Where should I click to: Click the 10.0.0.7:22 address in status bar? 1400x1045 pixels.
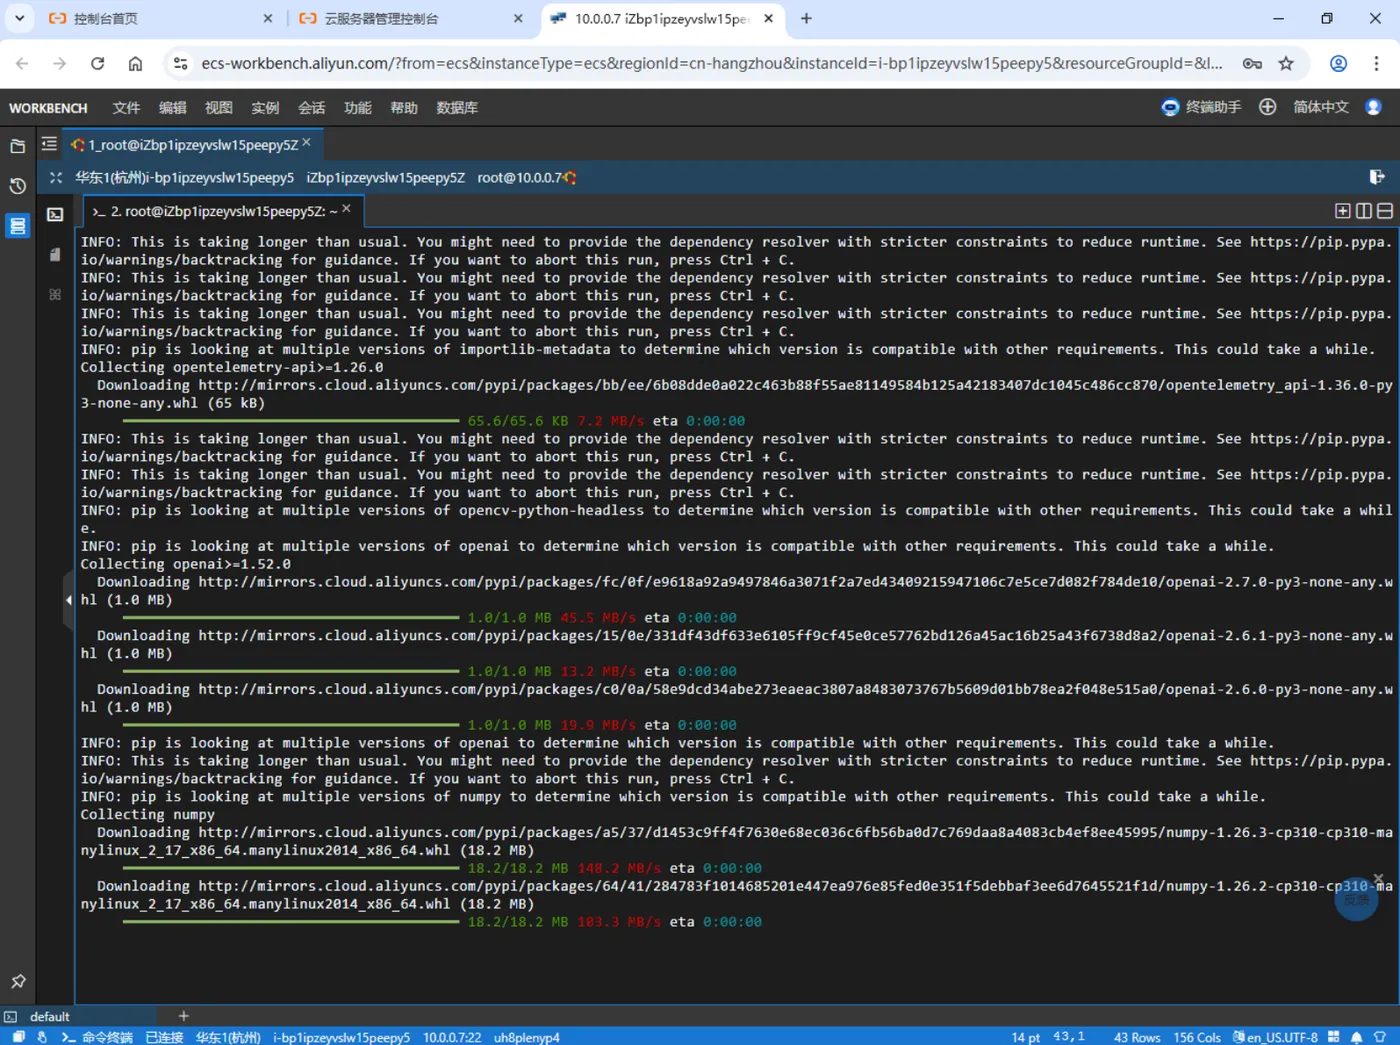click(452, 1037)
